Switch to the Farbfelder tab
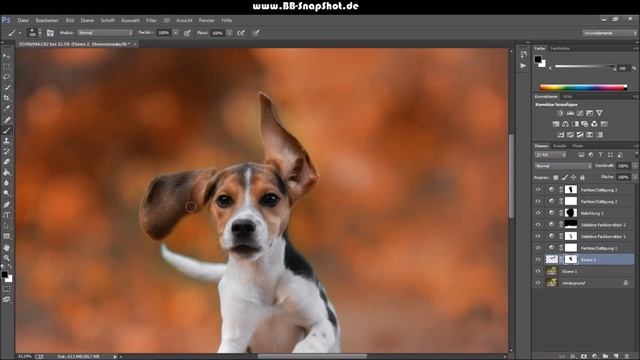This screenshot has width=640, height=360. [x=560, y=49]
